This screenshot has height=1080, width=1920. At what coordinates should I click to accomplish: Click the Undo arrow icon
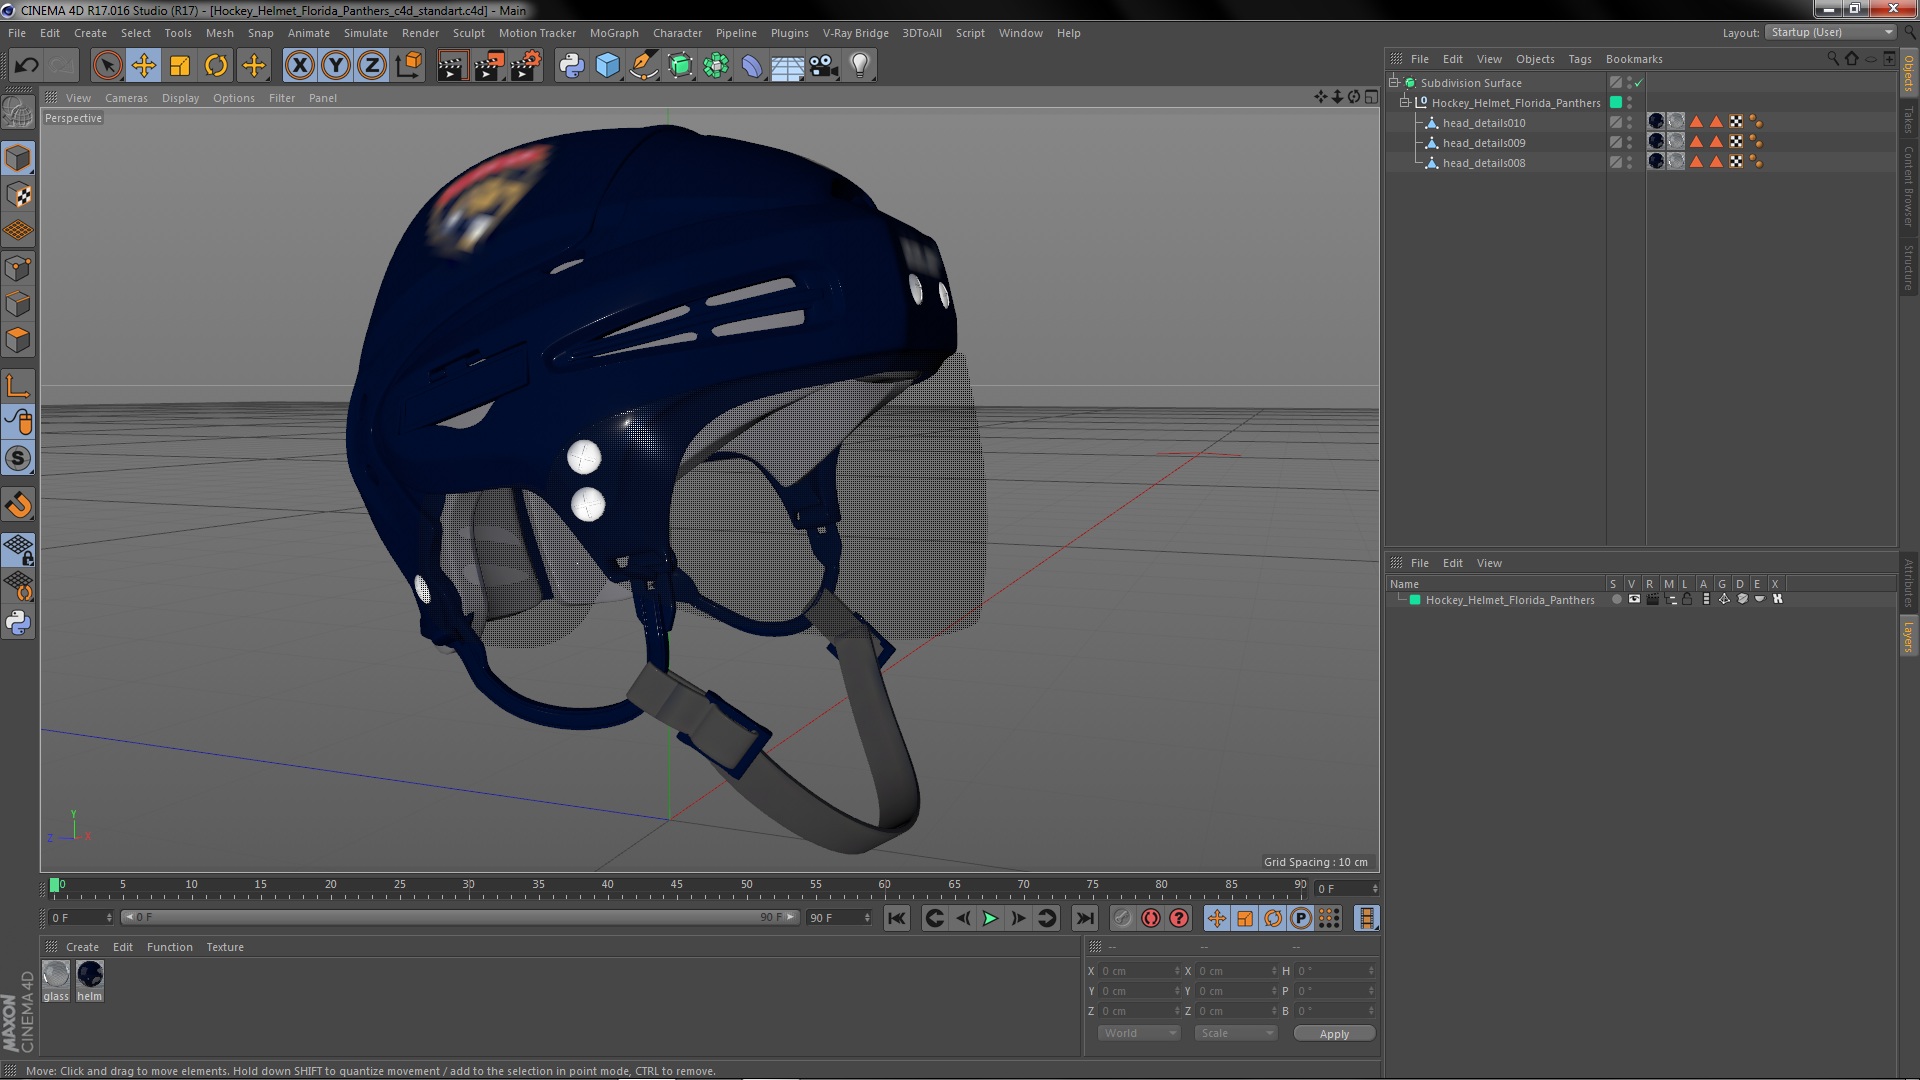tap(27, 66)
